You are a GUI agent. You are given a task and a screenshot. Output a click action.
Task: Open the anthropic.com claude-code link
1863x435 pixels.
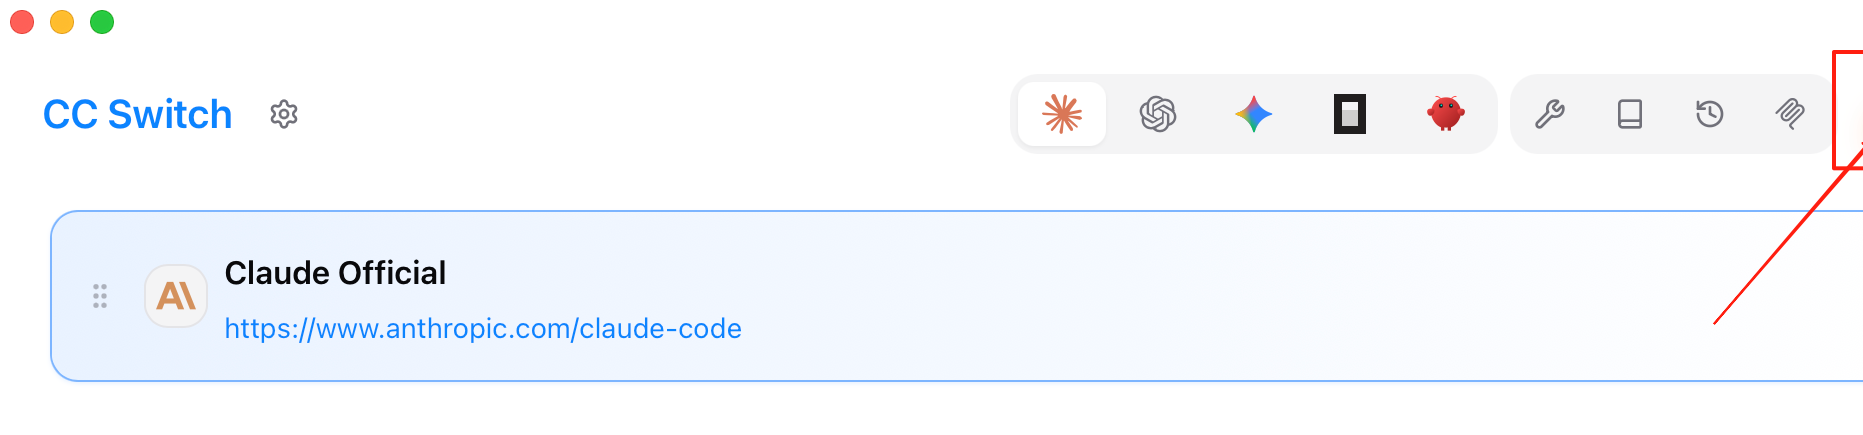coord(483,329)
